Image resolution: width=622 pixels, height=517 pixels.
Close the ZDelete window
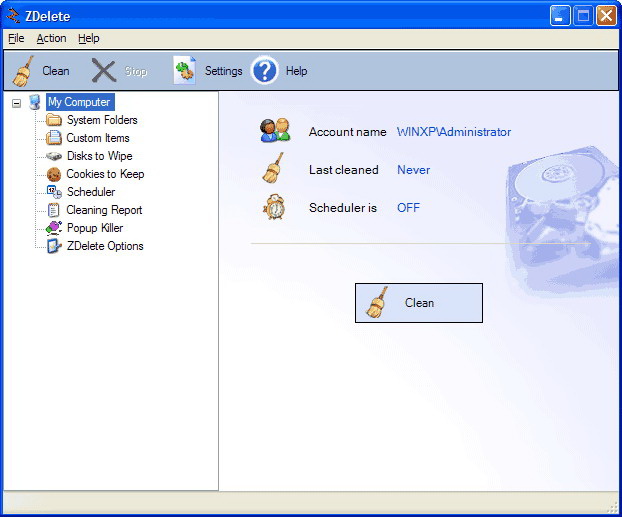click(x=606, y=16)
